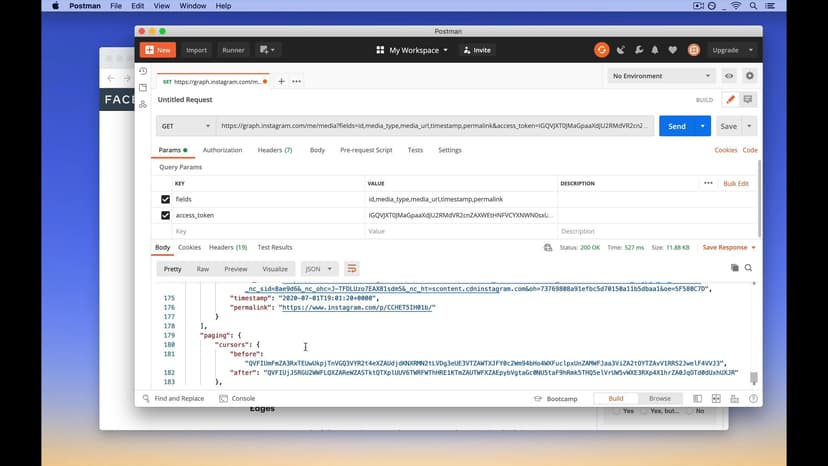This screenshot has width=828, height=466.
Task: Open the comments icon beside BUILD
Action: pos(747,100)
